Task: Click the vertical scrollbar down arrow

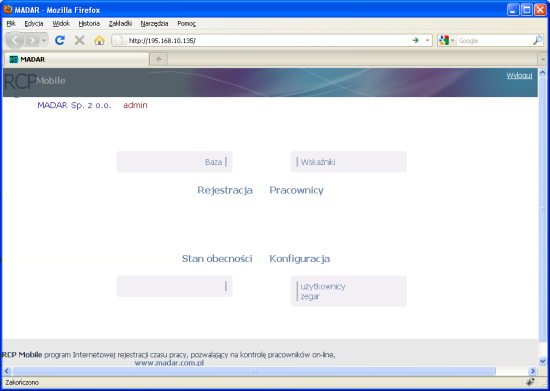Action: (543, 361)
